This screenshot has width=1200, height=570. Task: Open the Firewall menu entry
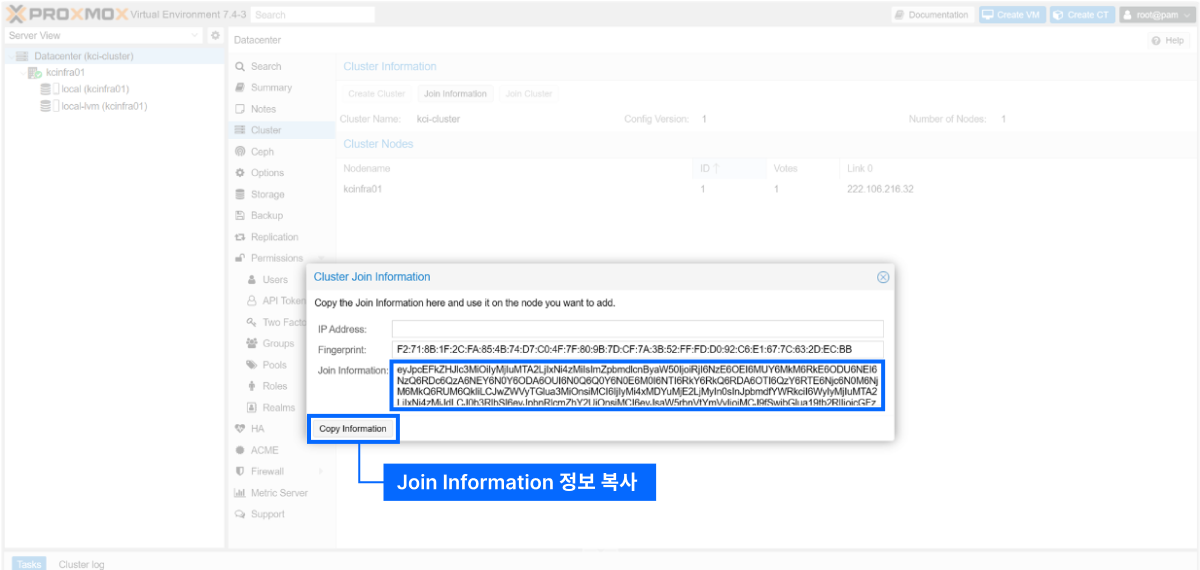point(267,471)
